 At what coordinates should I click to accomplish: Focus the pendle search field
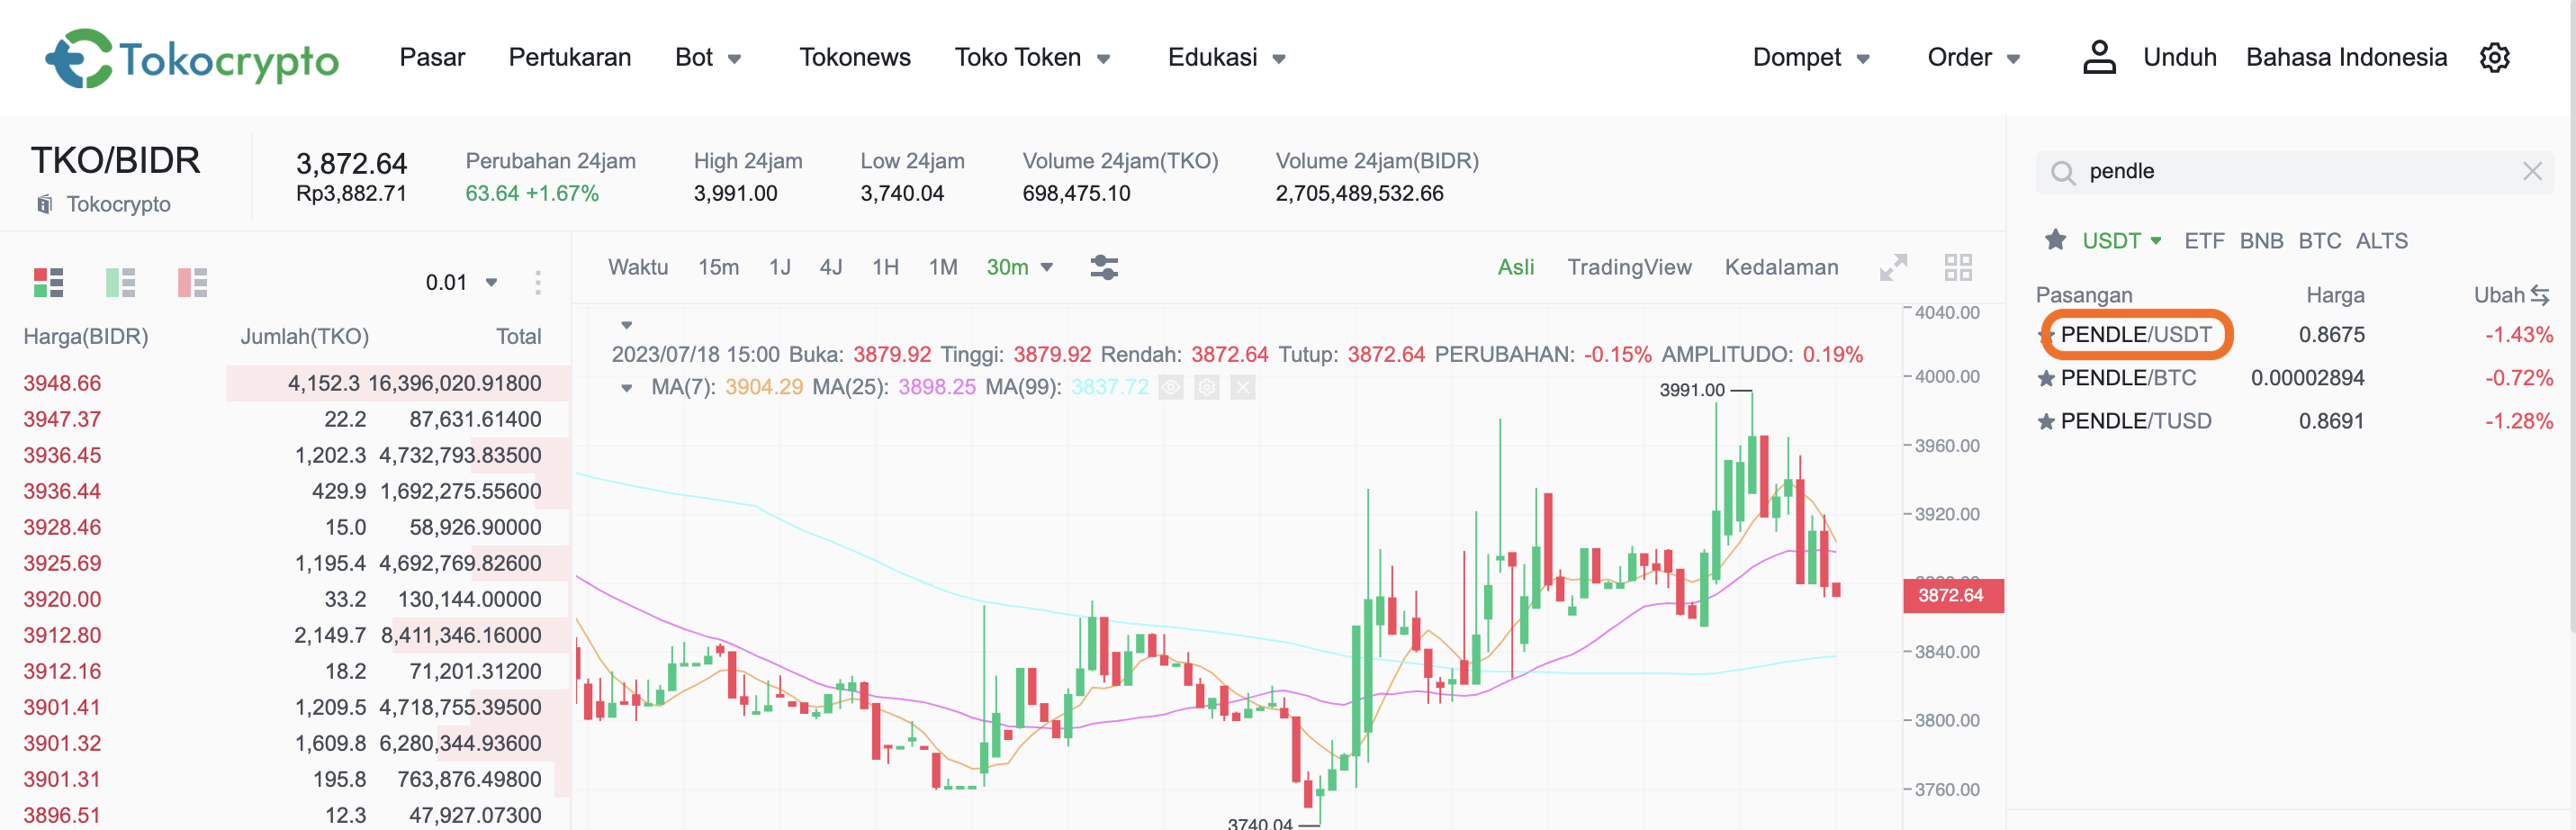click(2294, 172)
